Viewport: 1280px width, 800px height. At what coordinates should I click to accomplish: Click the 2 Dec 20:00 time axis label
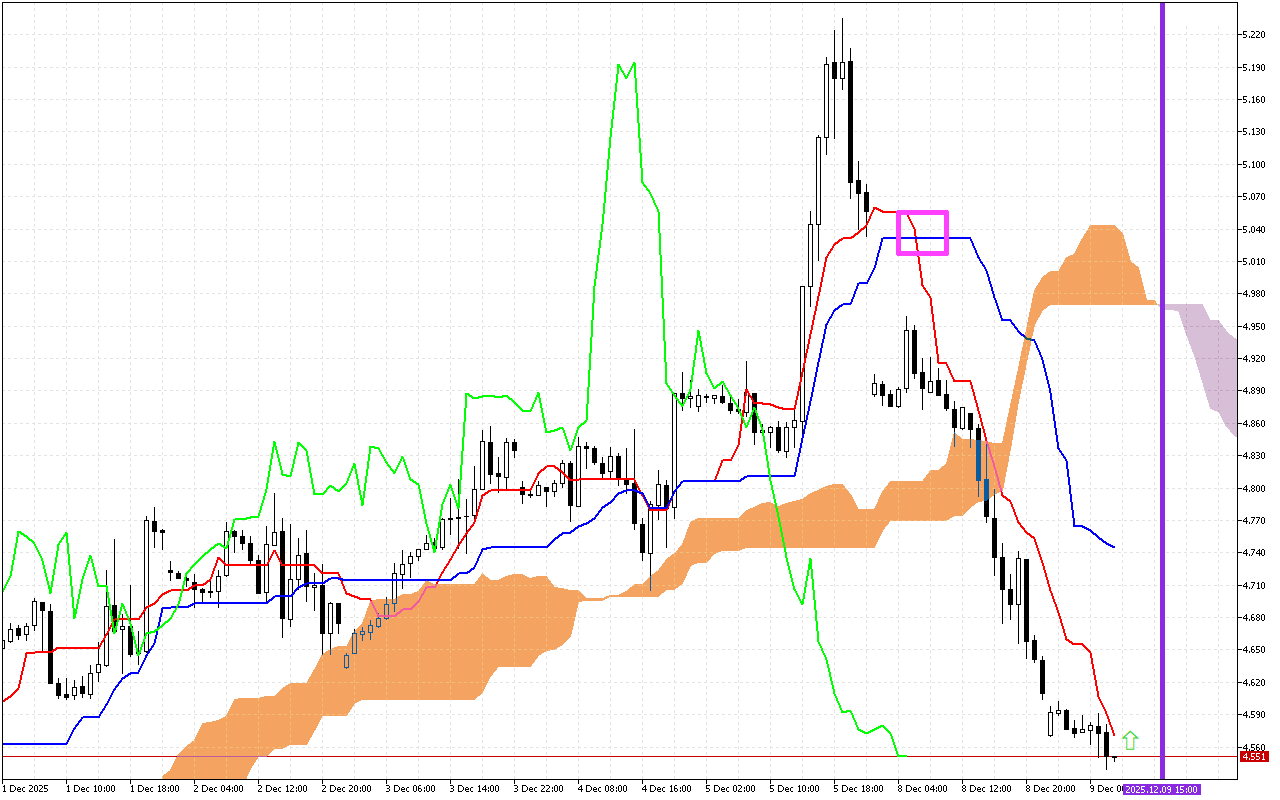click(x=346, y=789)
